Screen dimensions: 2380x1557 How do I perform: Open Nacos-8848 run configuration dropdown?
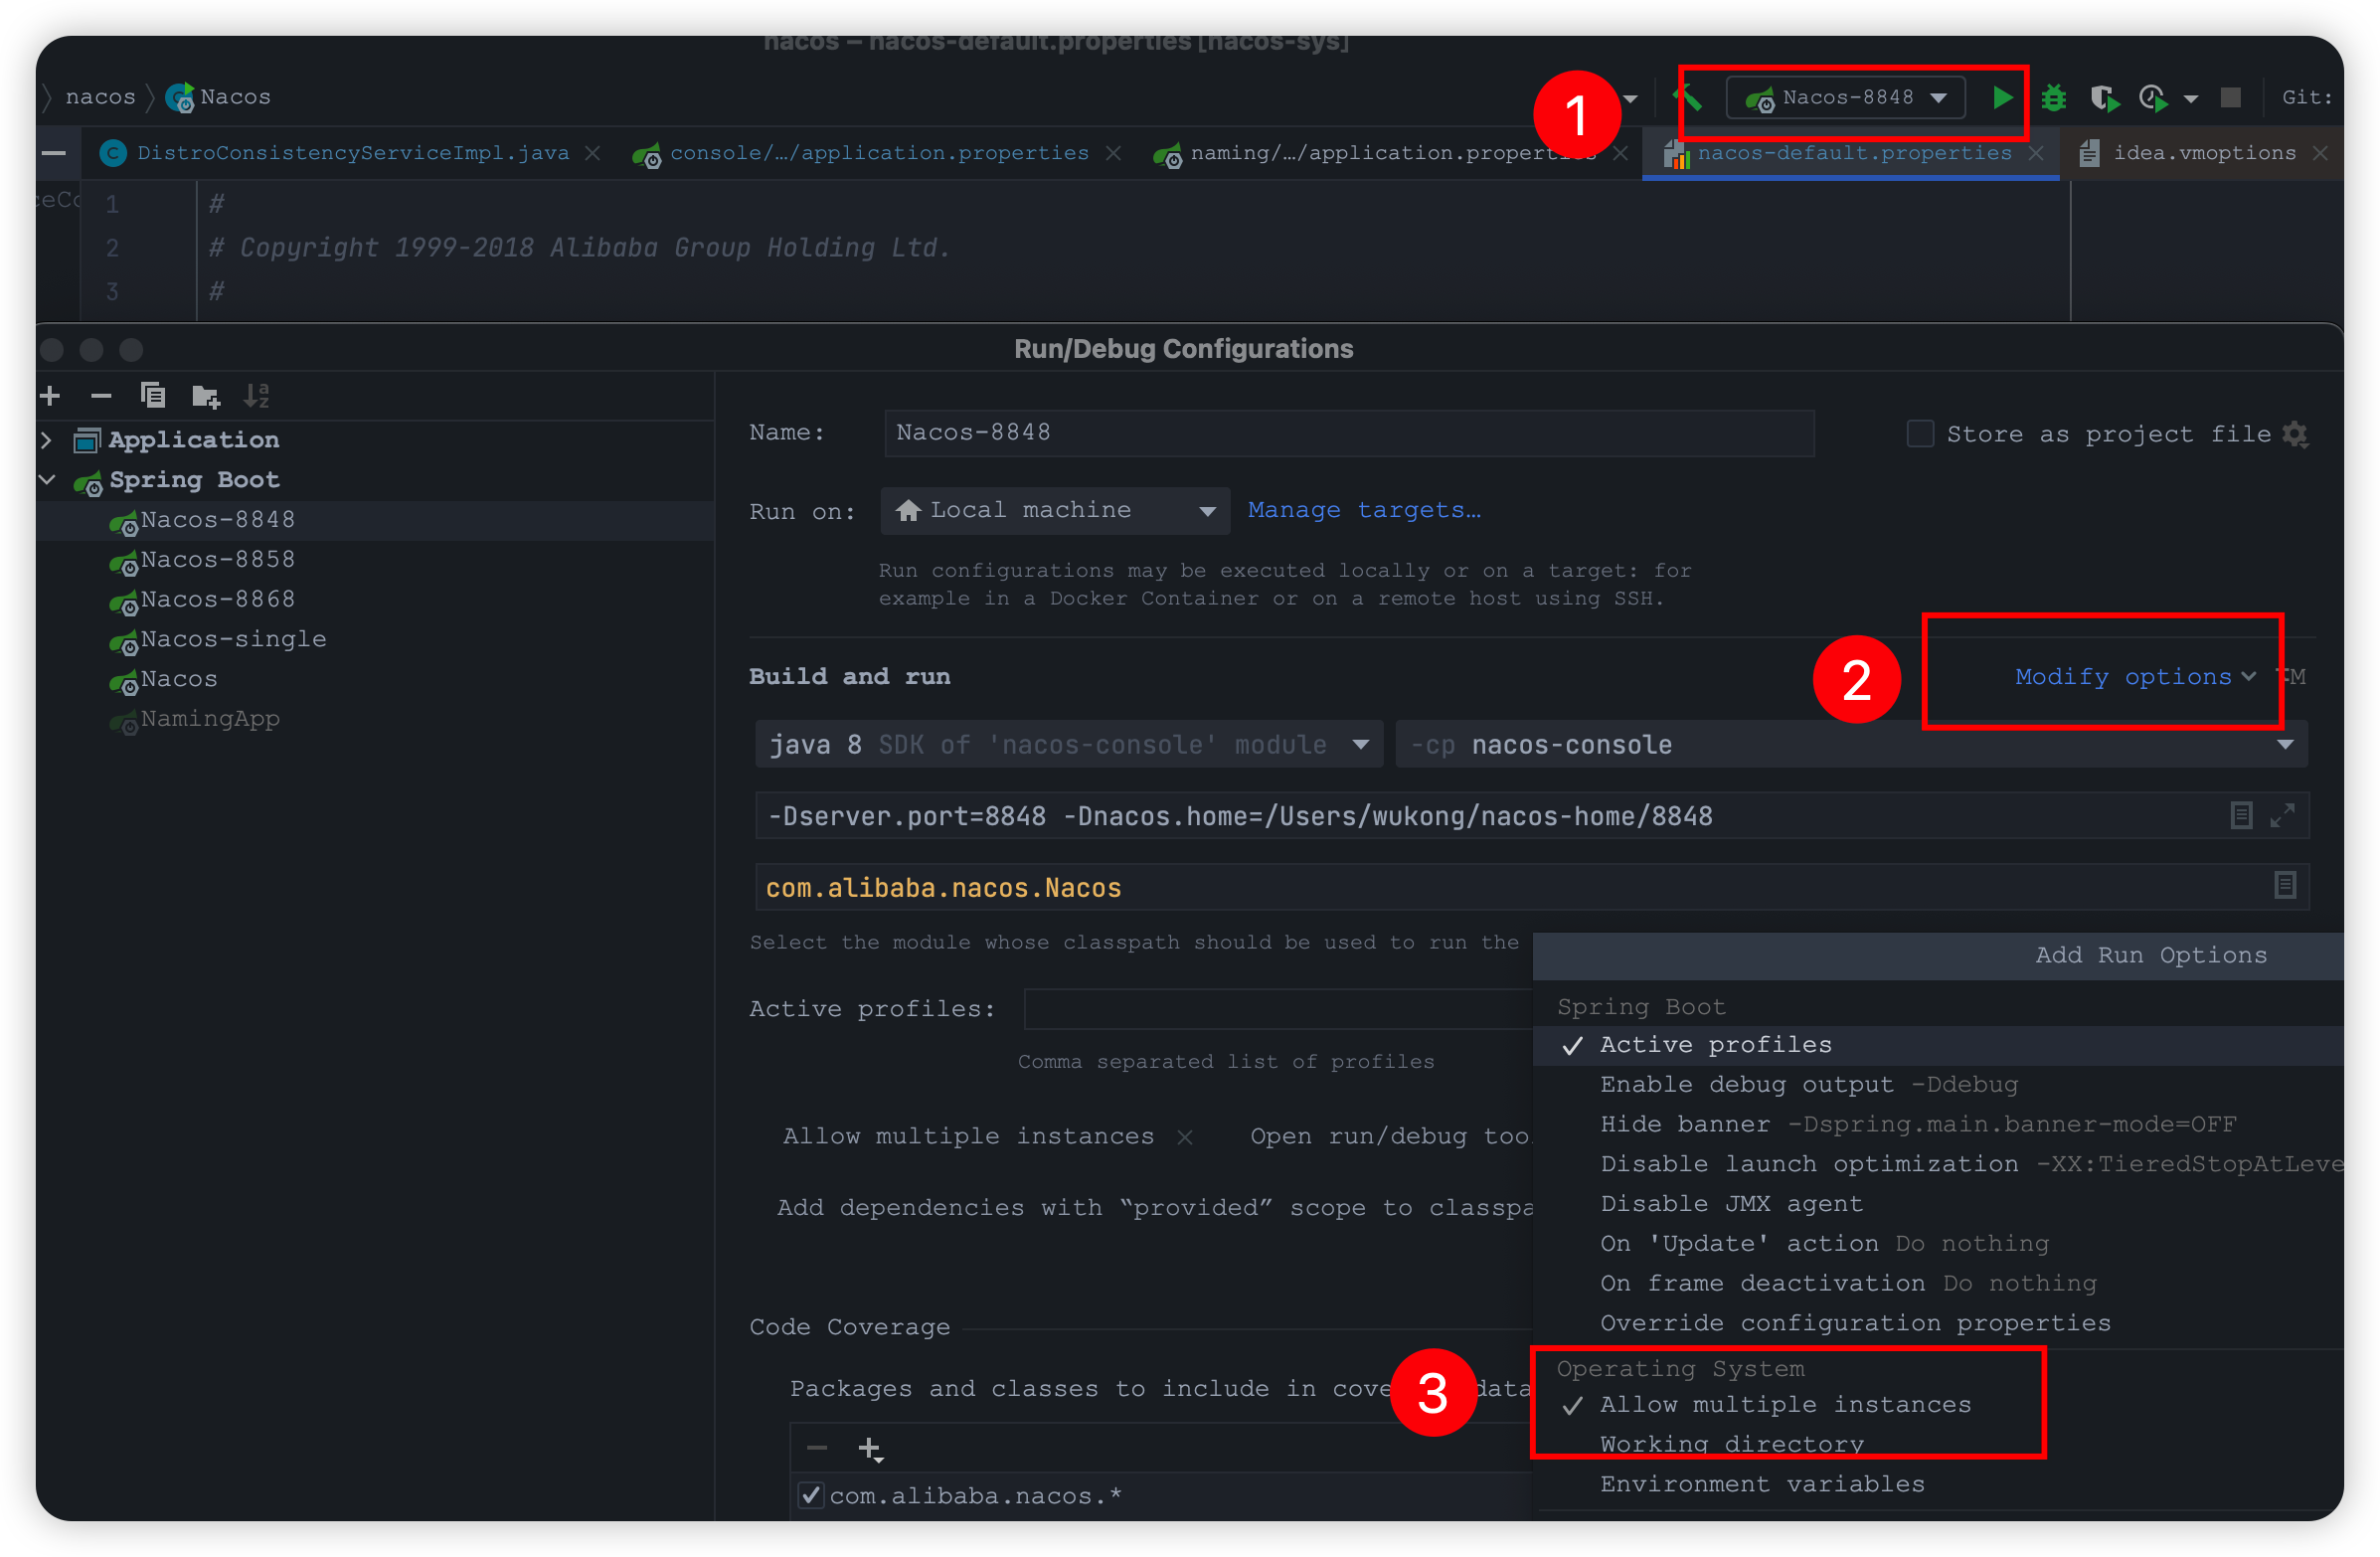[x=1846, y=97]
